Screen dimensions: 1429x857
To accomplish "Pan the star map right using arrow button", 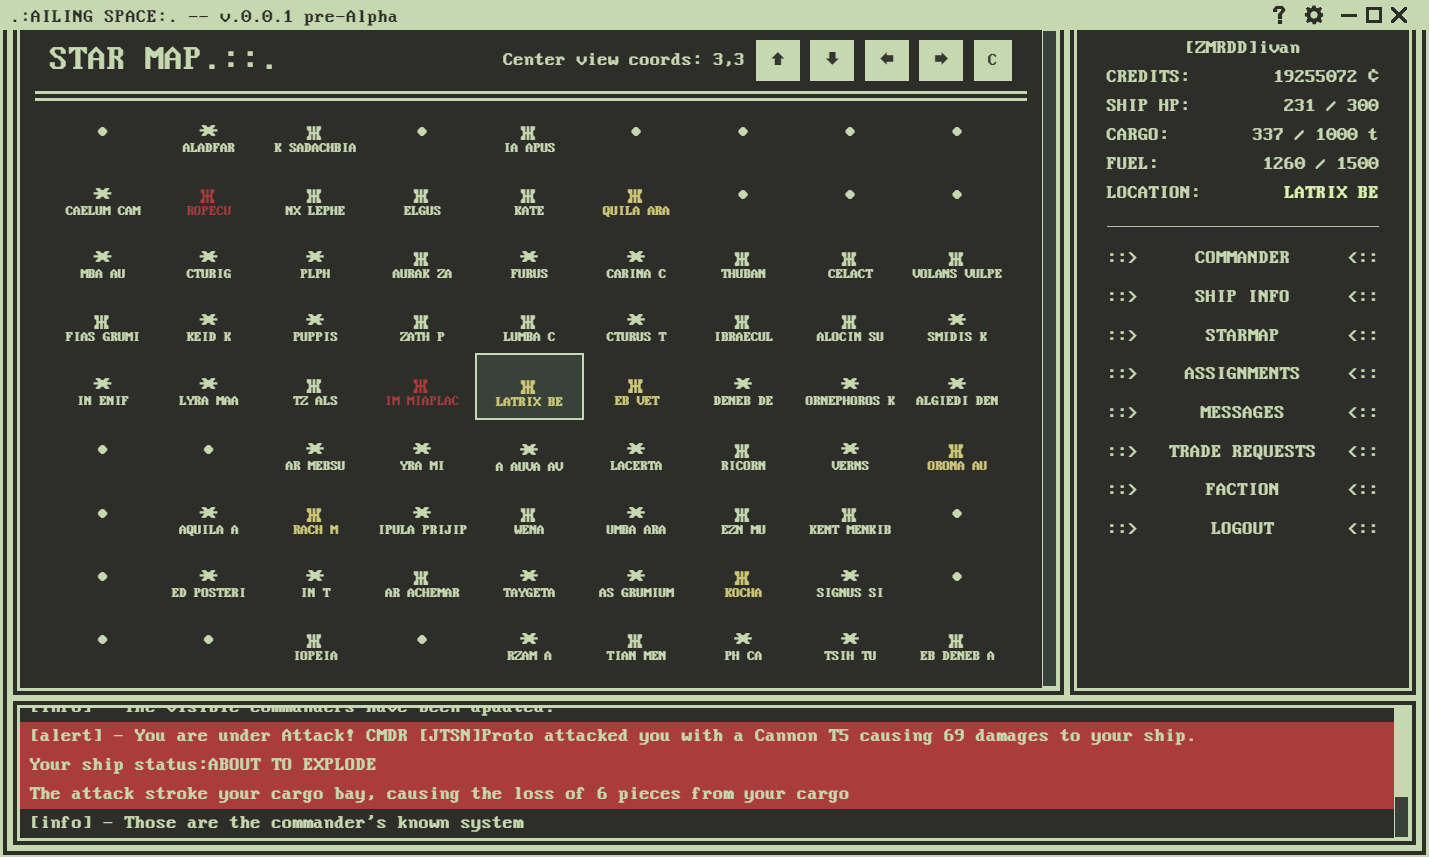I will tap(939, 60).
